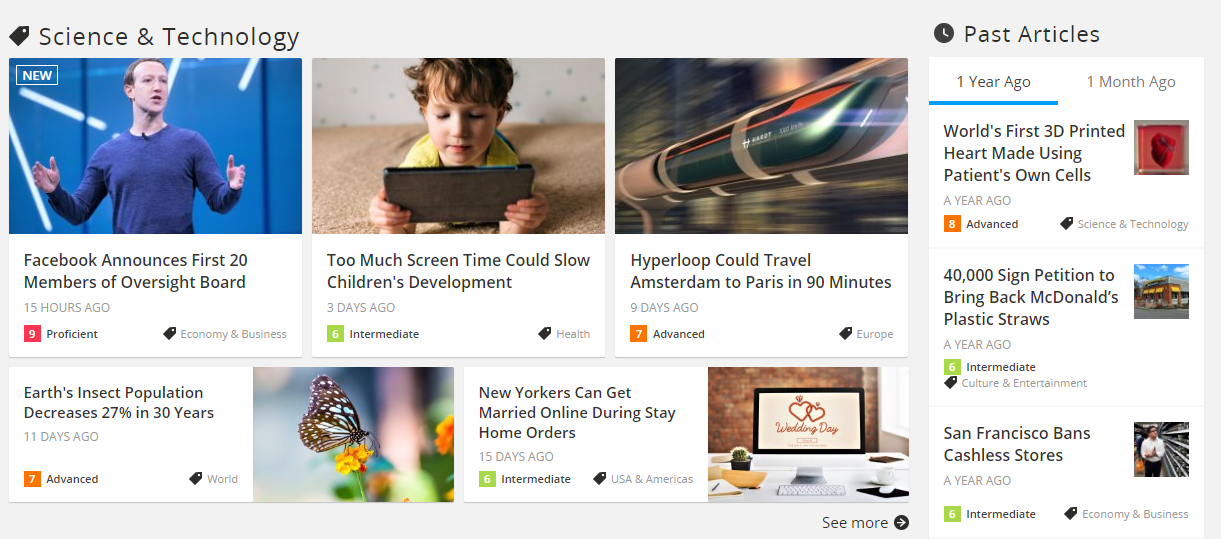Click the tag icon next to World

pyautogui.click(x=196, y=479)
